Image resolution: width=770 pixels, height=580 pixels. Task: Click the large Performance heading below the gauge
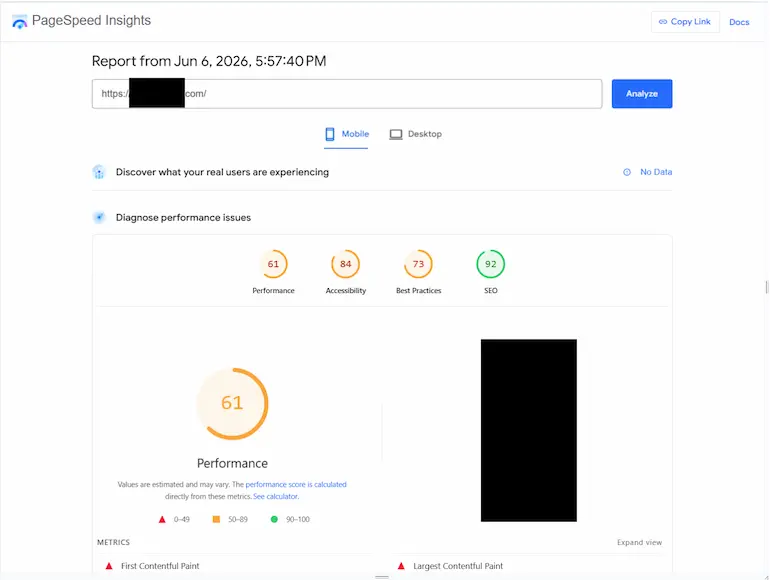[x=232, y=463]
